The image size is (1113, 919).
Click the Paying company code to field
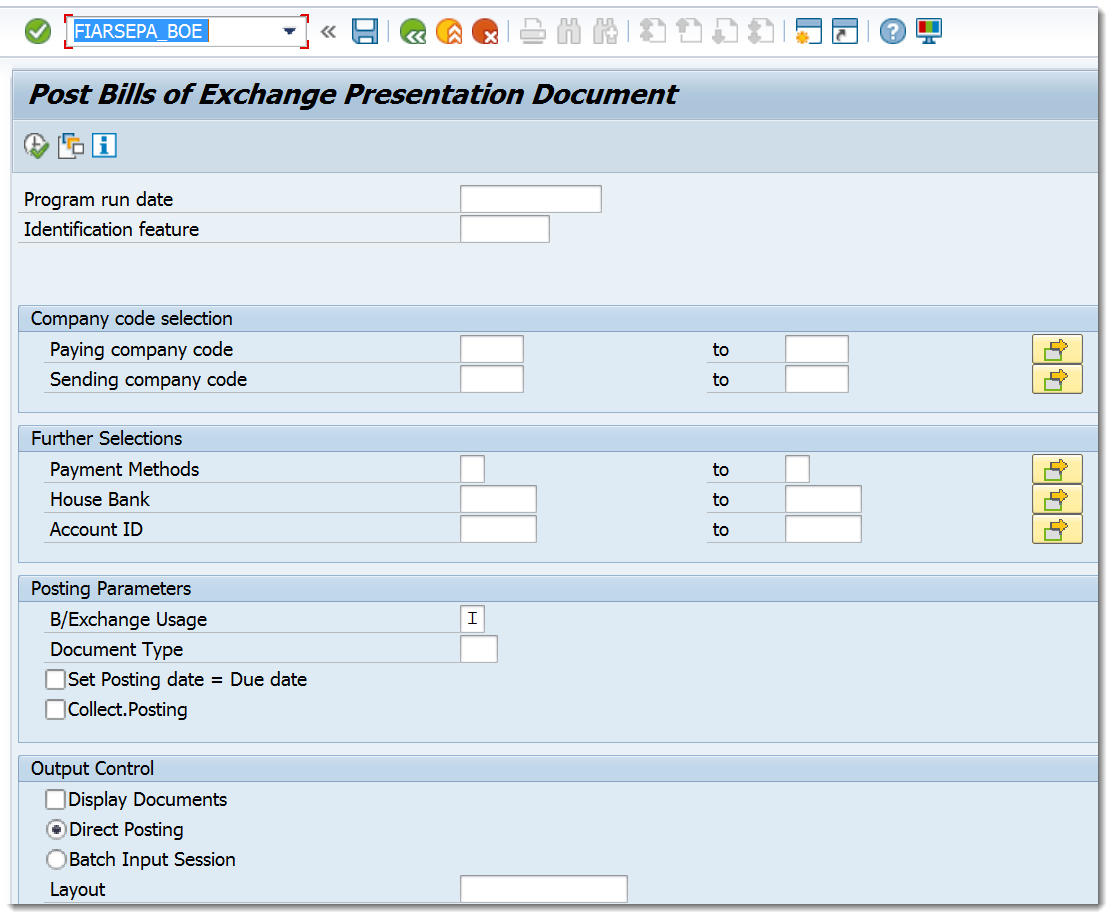(817, 349)
